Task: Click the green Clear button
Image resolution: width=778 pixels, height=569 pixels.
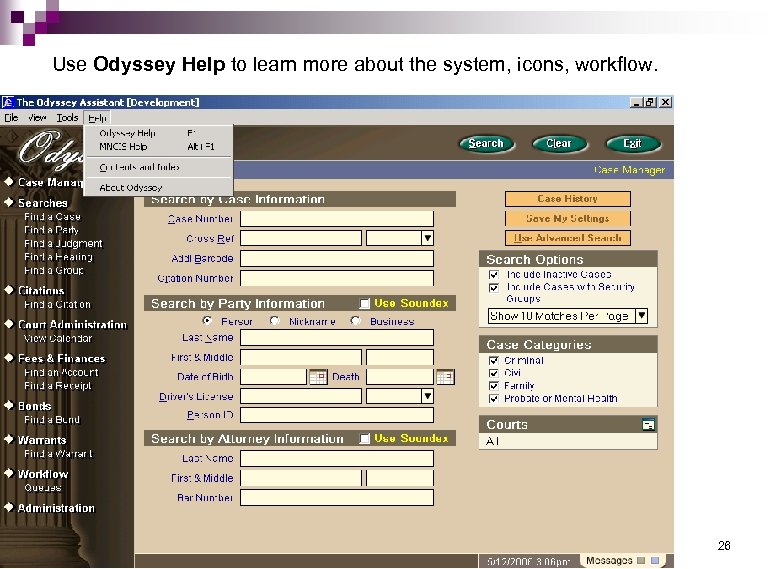Action: [x=559, y=144]
